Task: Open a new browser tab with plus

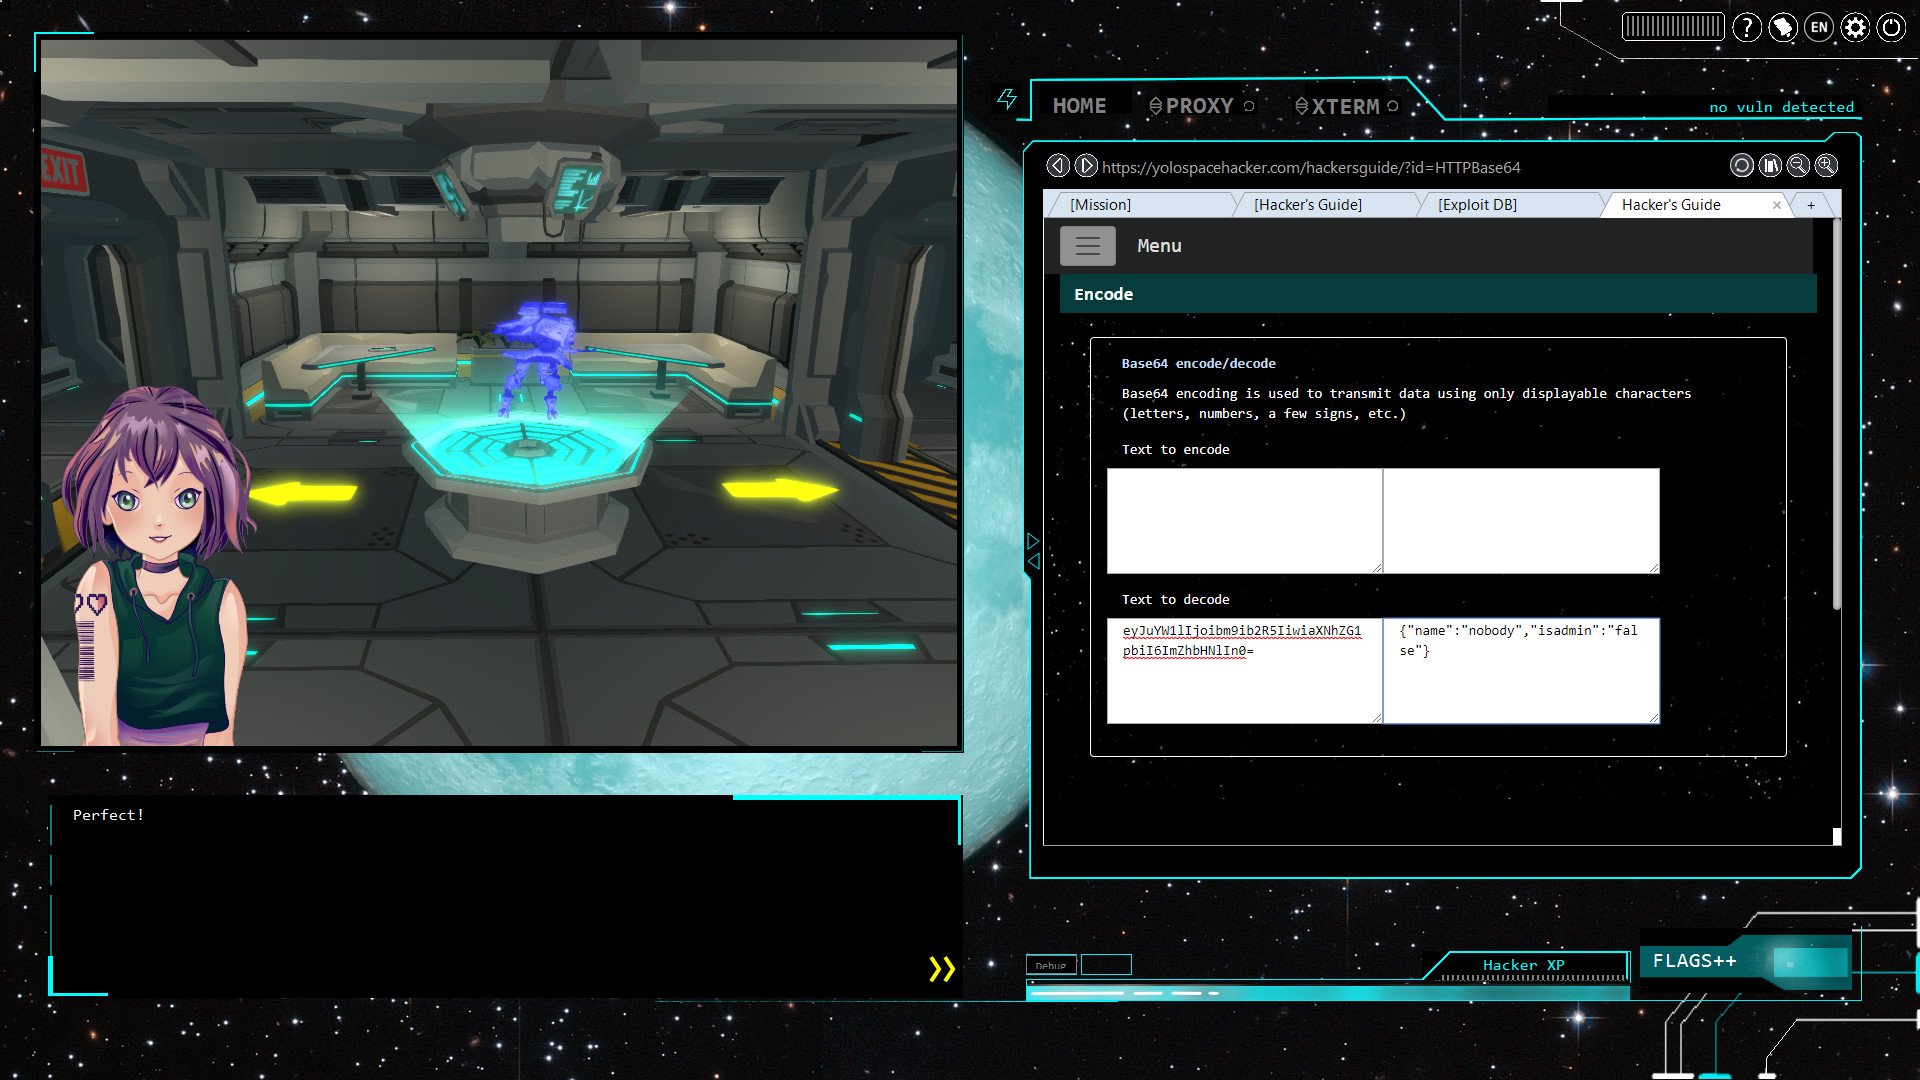Action: coord(1812,204)
